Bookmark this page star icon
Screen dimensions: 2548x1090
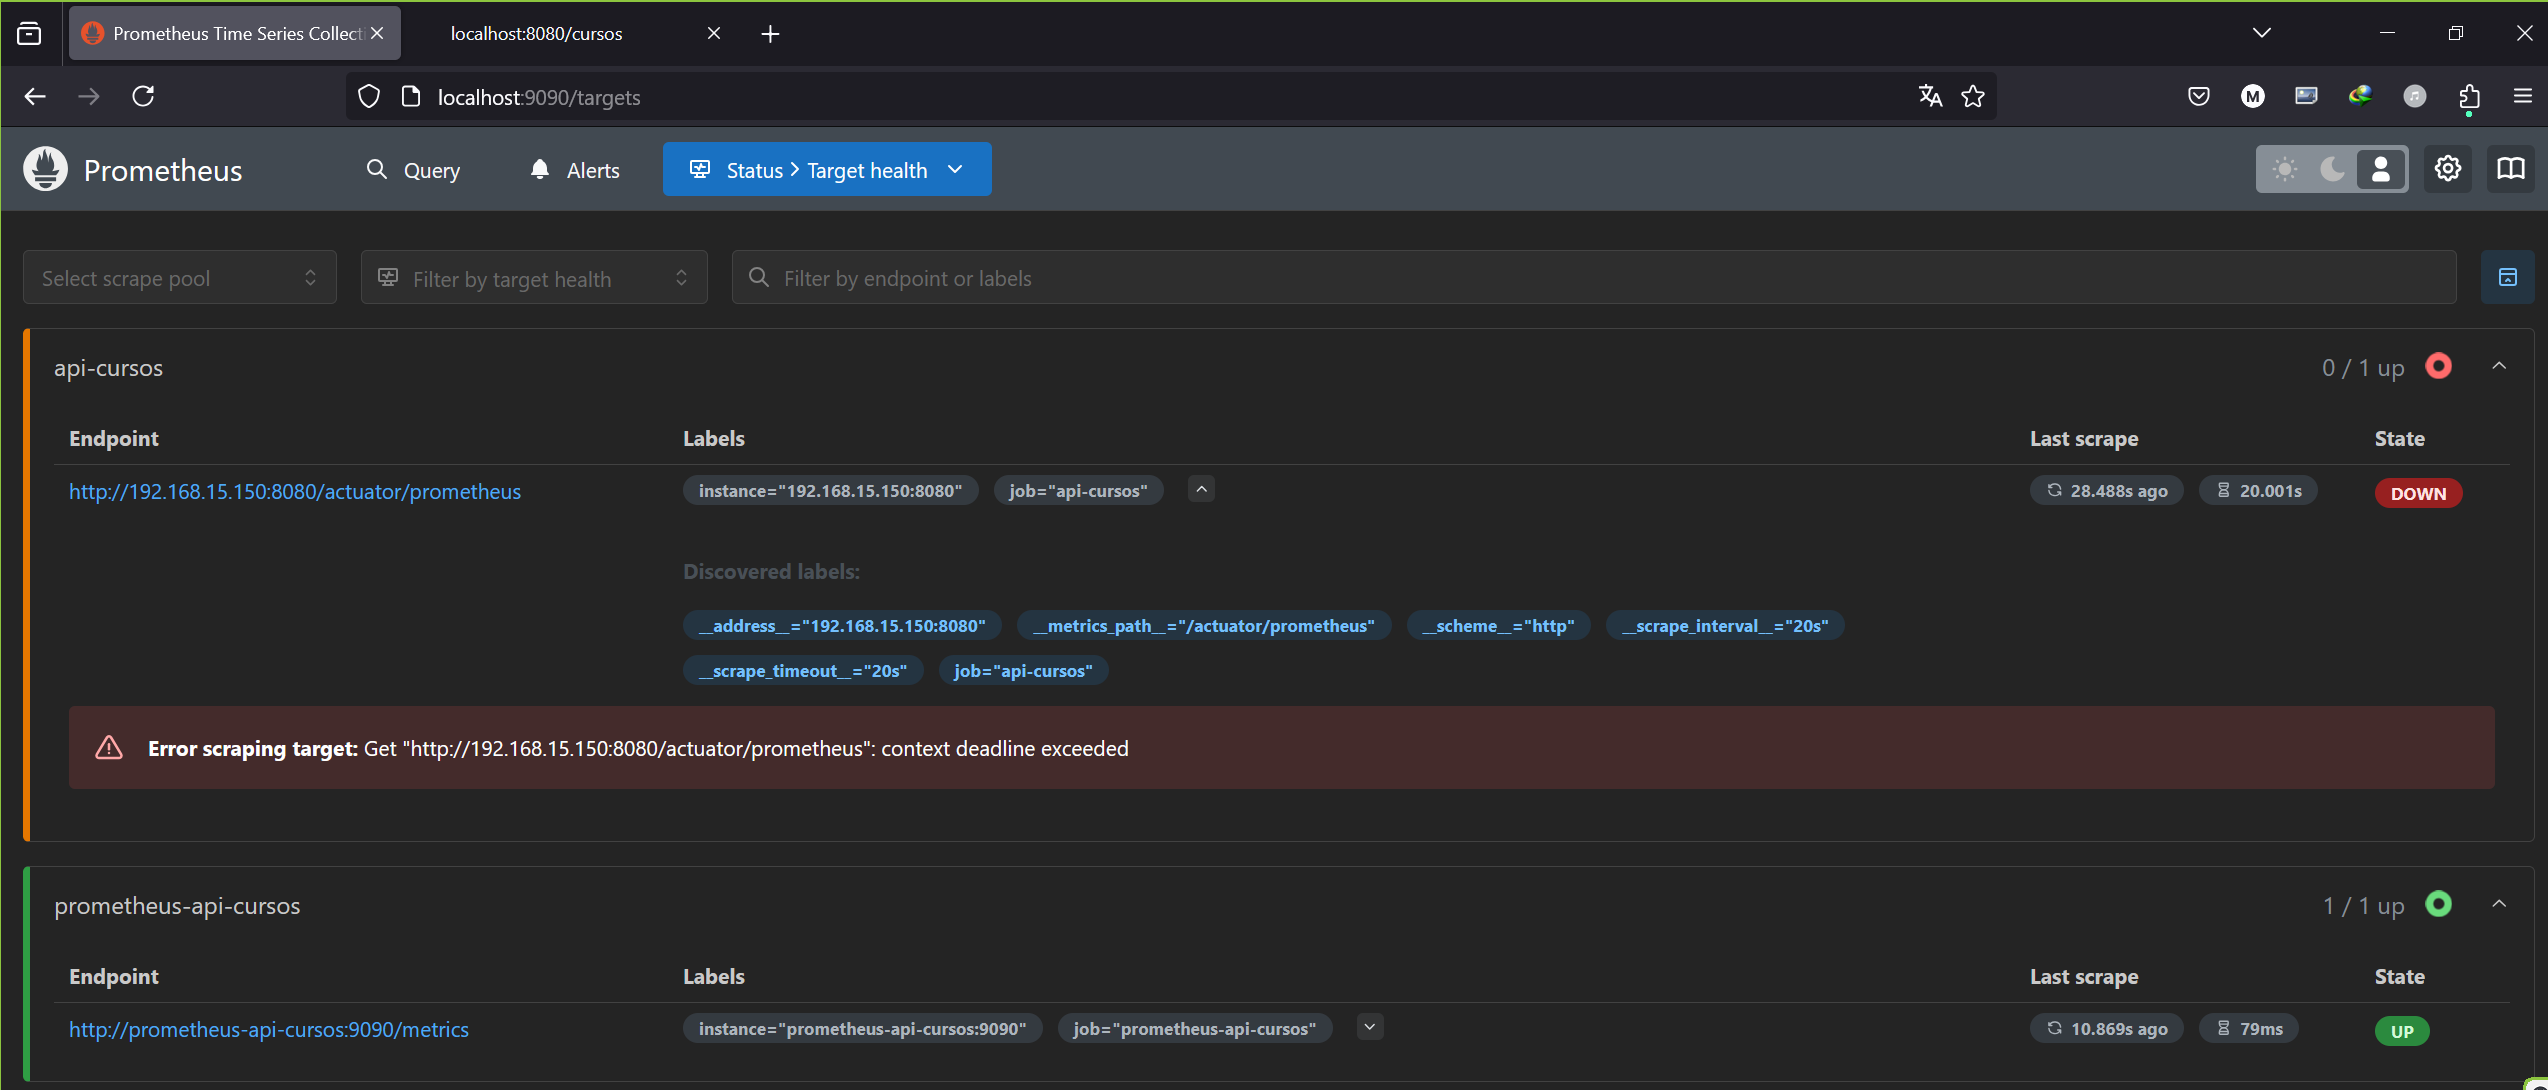click(x=1973, y=96)
